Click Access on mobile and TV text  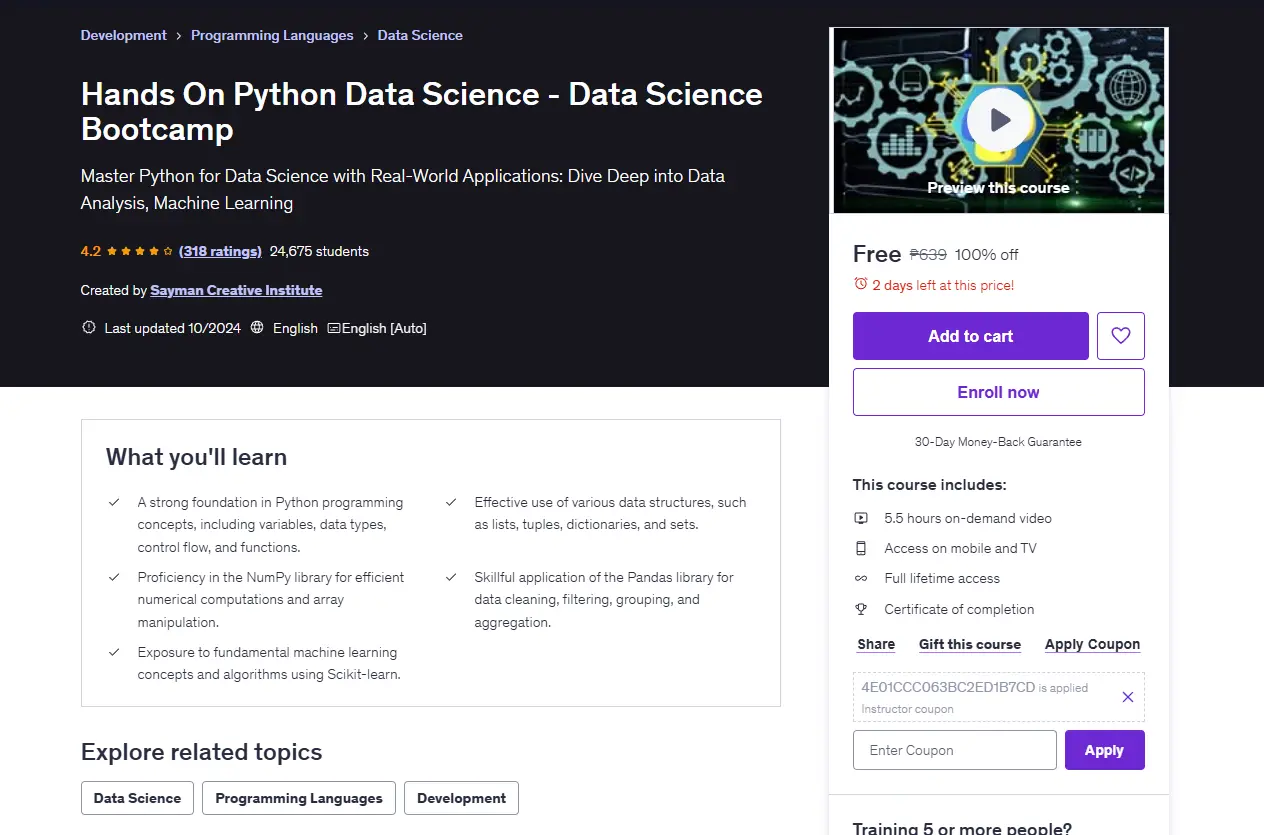tap(960, 548)
